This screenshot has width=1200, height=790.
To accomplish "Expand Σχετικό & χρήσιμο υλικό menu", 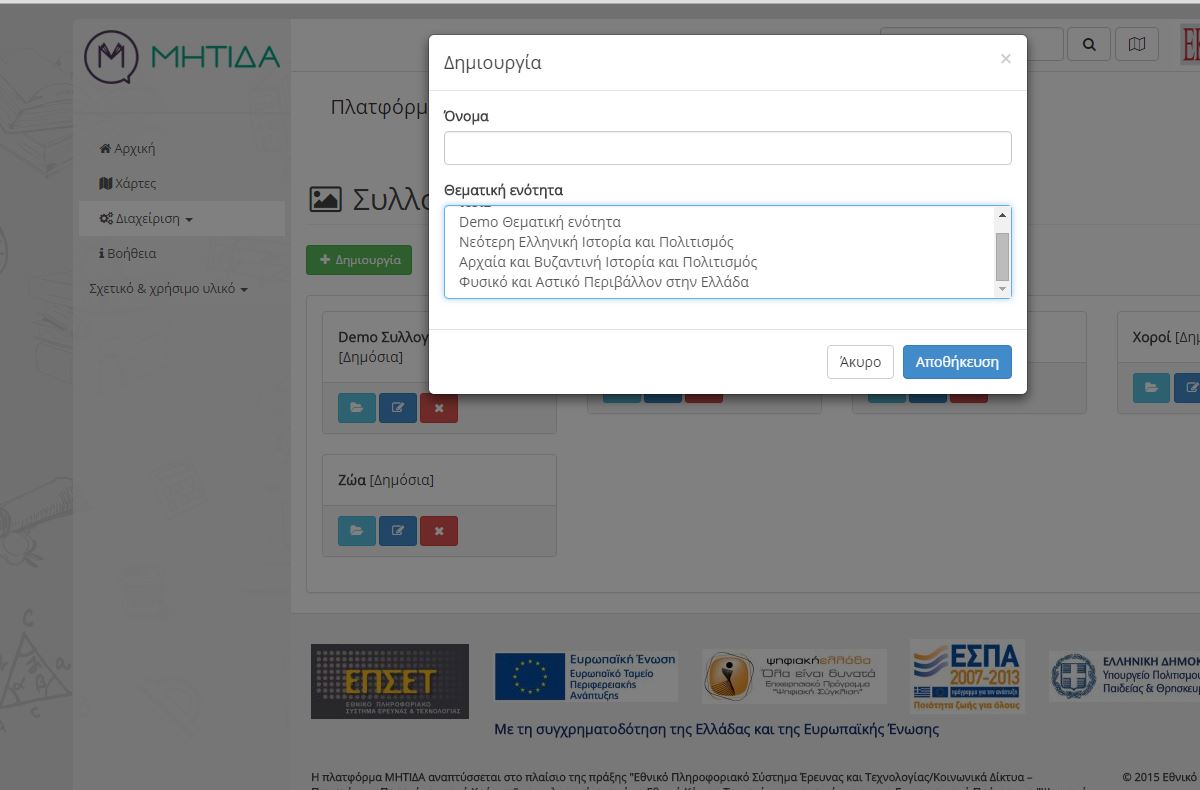I will [x=168, y=289].
